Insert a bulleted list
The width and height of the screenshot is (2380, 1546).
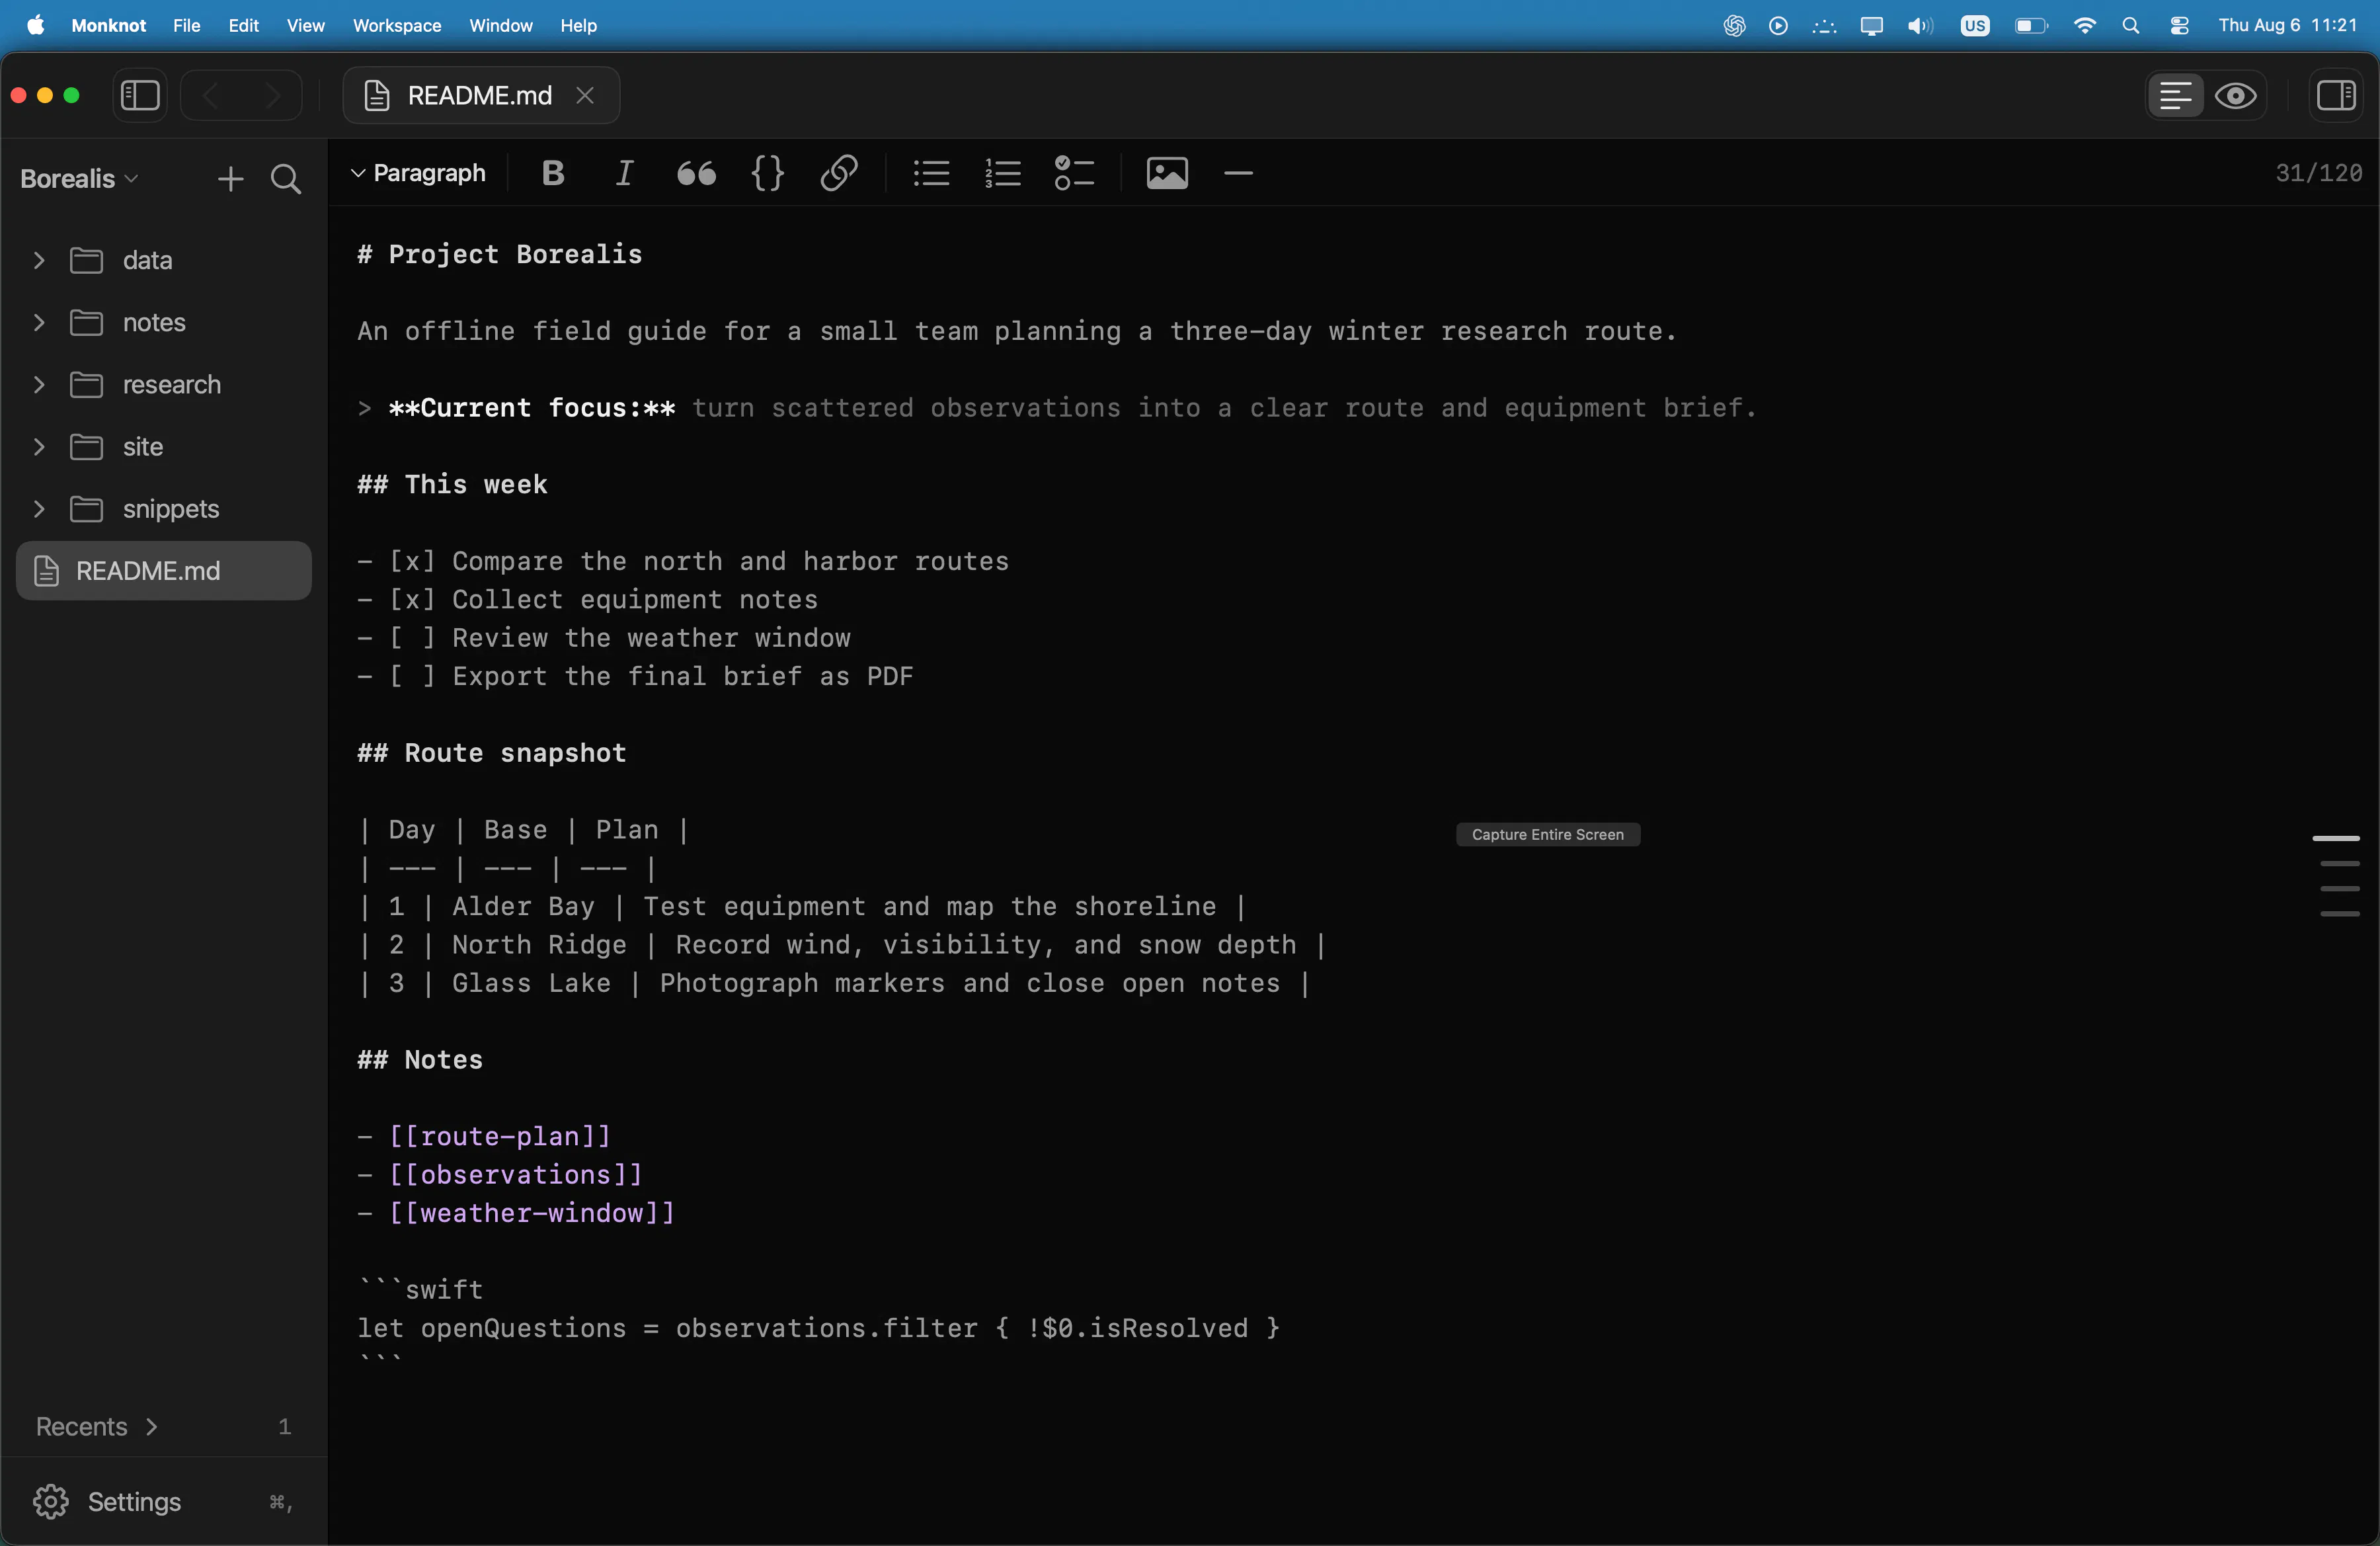(x=931, y=174)
